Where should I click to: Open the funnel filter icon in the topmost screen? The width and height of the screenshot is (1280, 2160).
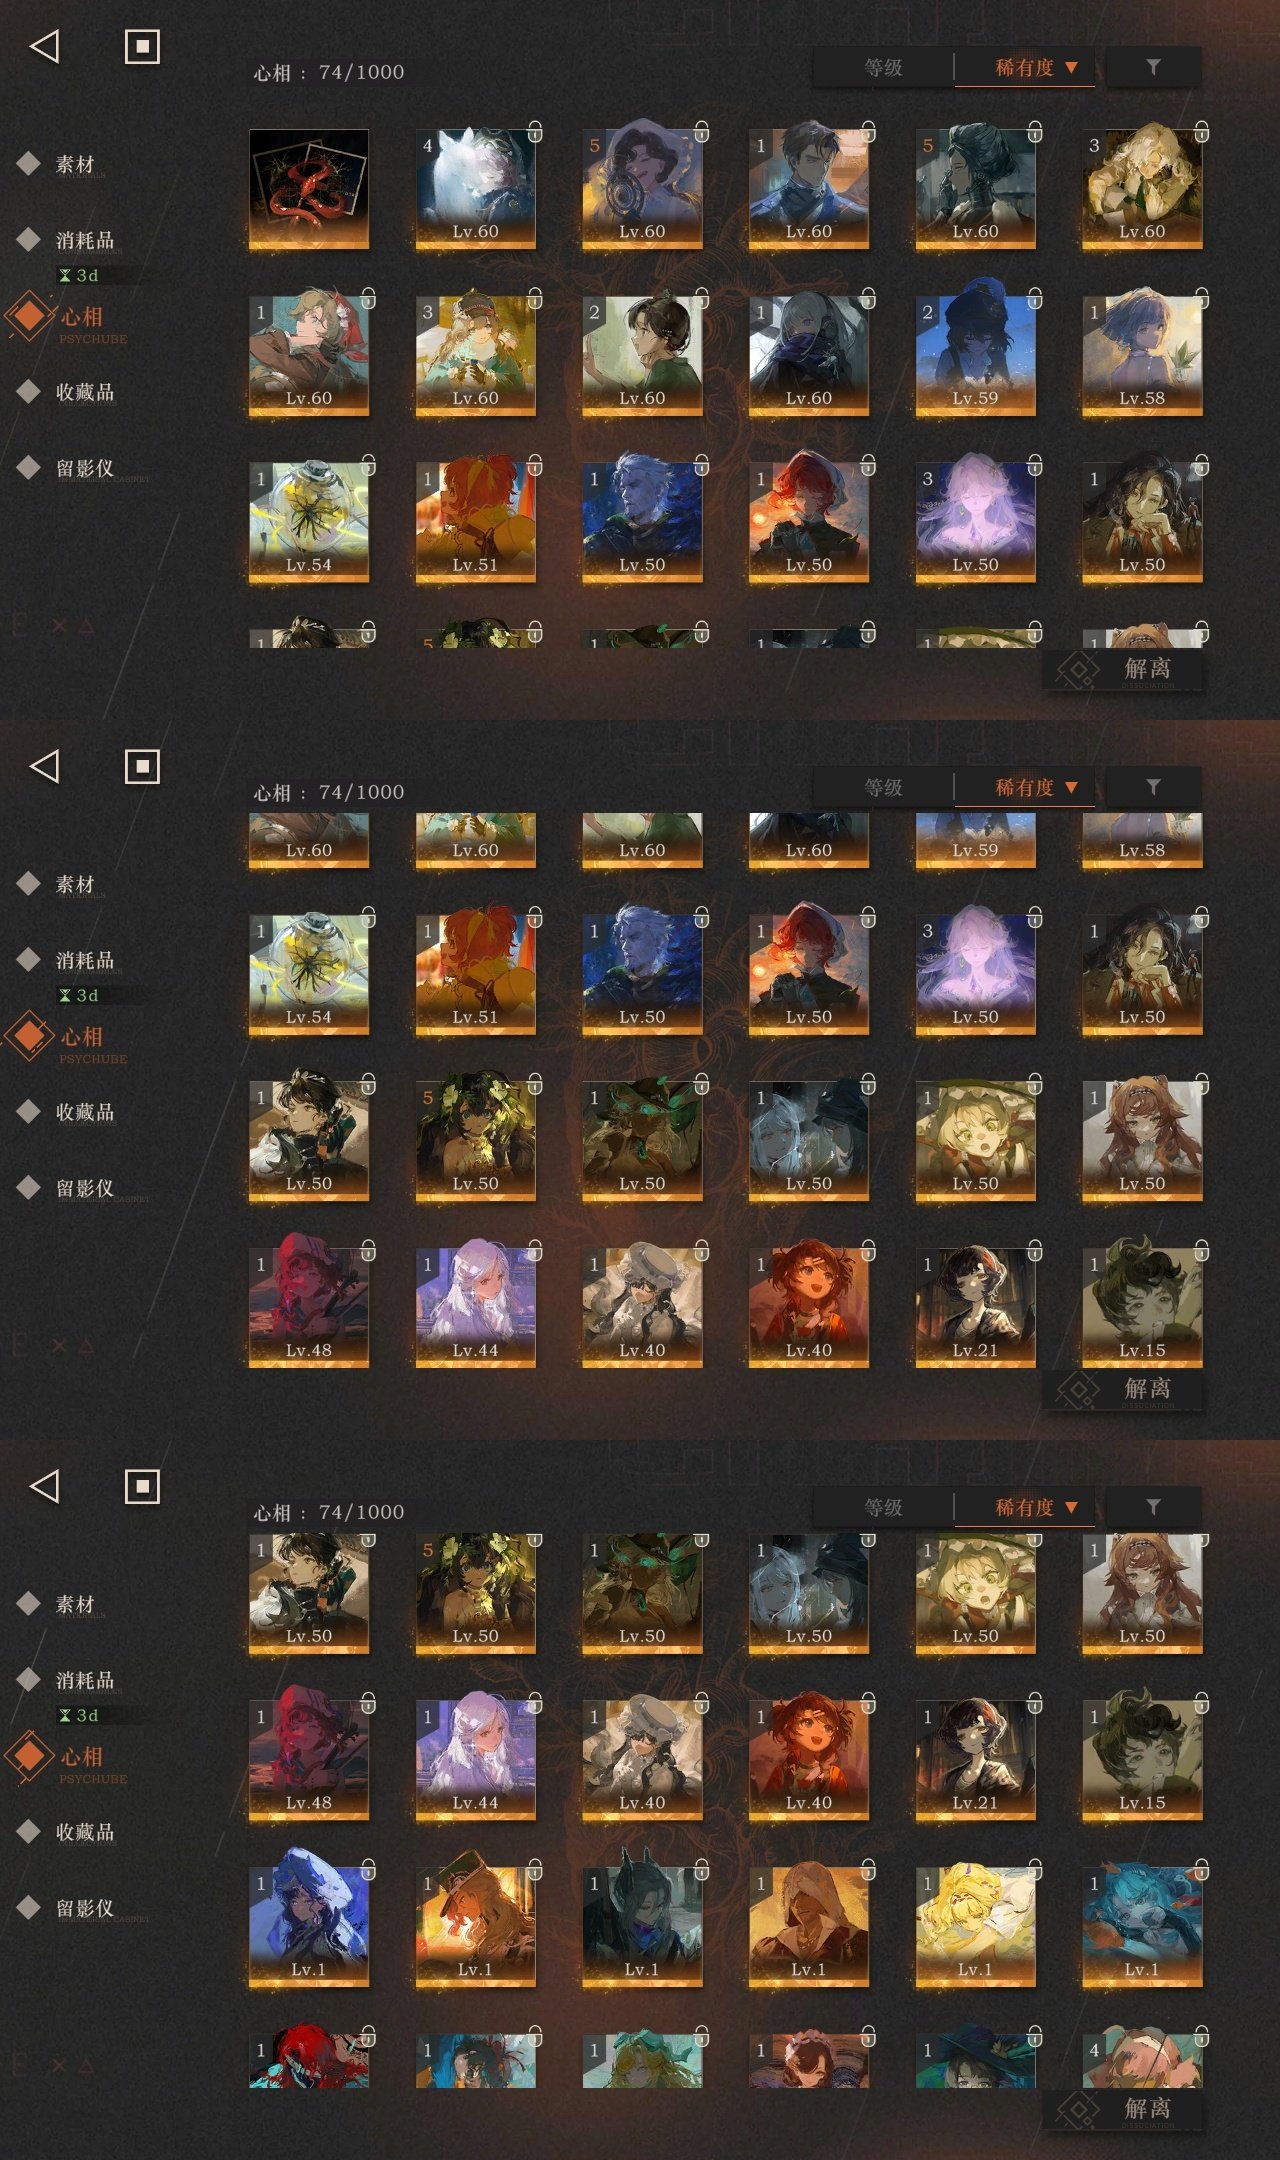[x=1153, y=67]
